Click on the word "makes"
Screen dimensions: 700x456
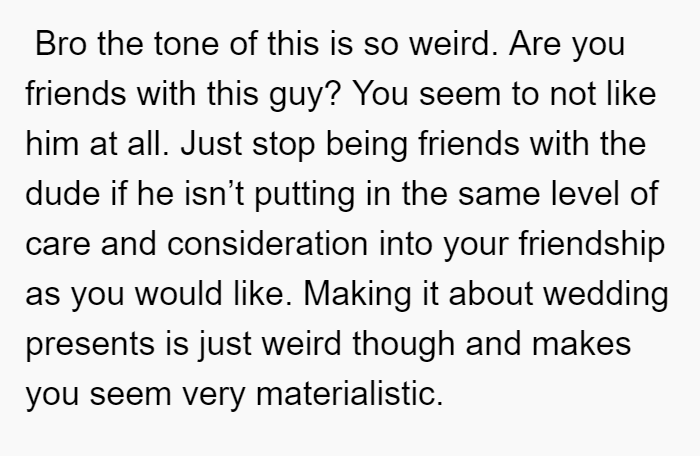[x=581, y=343]
